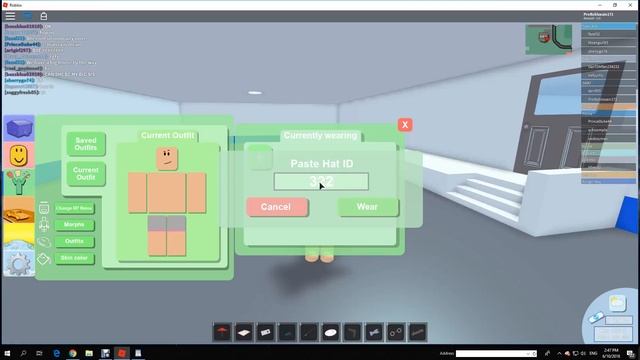
Task: Open the phone icon in the corner wheel
Action: [596, 317]
